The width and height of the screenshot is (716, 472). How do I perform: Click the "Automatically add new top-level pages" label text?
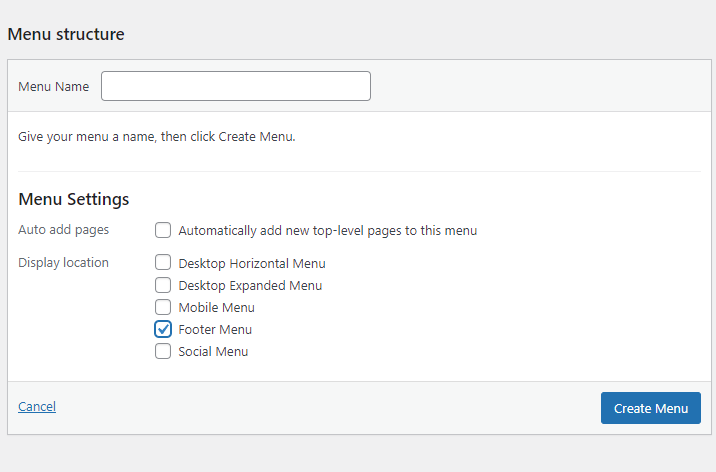(x=327, y=231)
